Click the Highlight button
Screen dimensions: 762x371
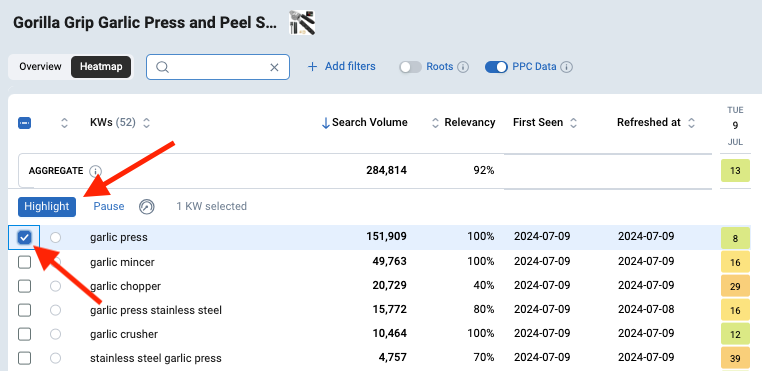(47, 207)
